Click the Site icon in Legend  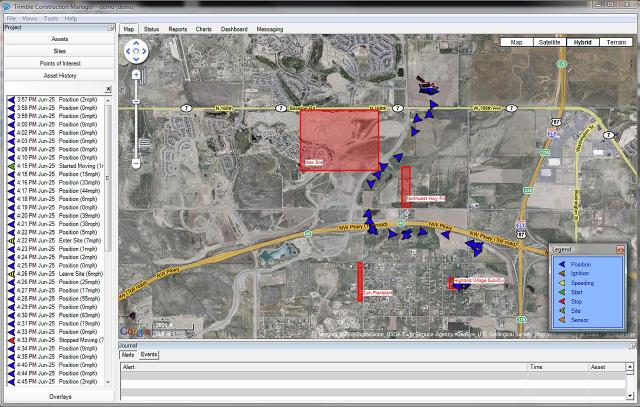click(562, 311)
